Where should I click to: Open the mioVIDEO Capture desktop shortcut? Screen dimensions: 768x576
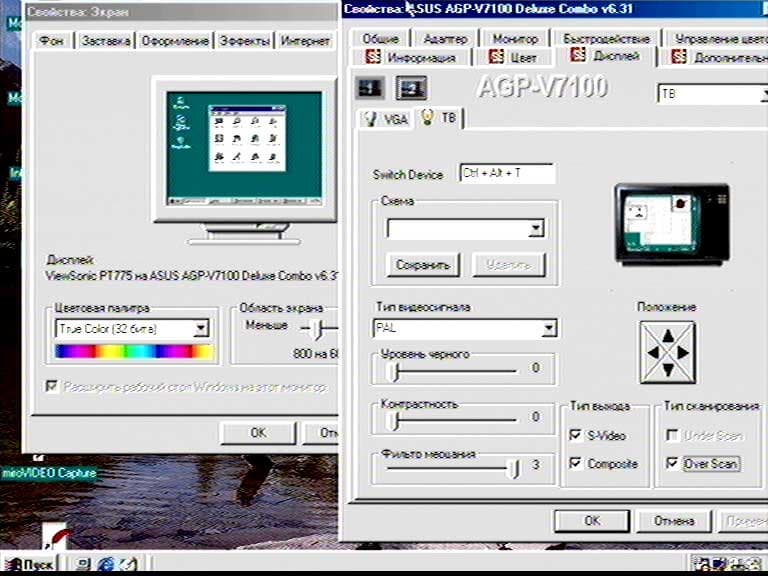(x=48, y=473)
